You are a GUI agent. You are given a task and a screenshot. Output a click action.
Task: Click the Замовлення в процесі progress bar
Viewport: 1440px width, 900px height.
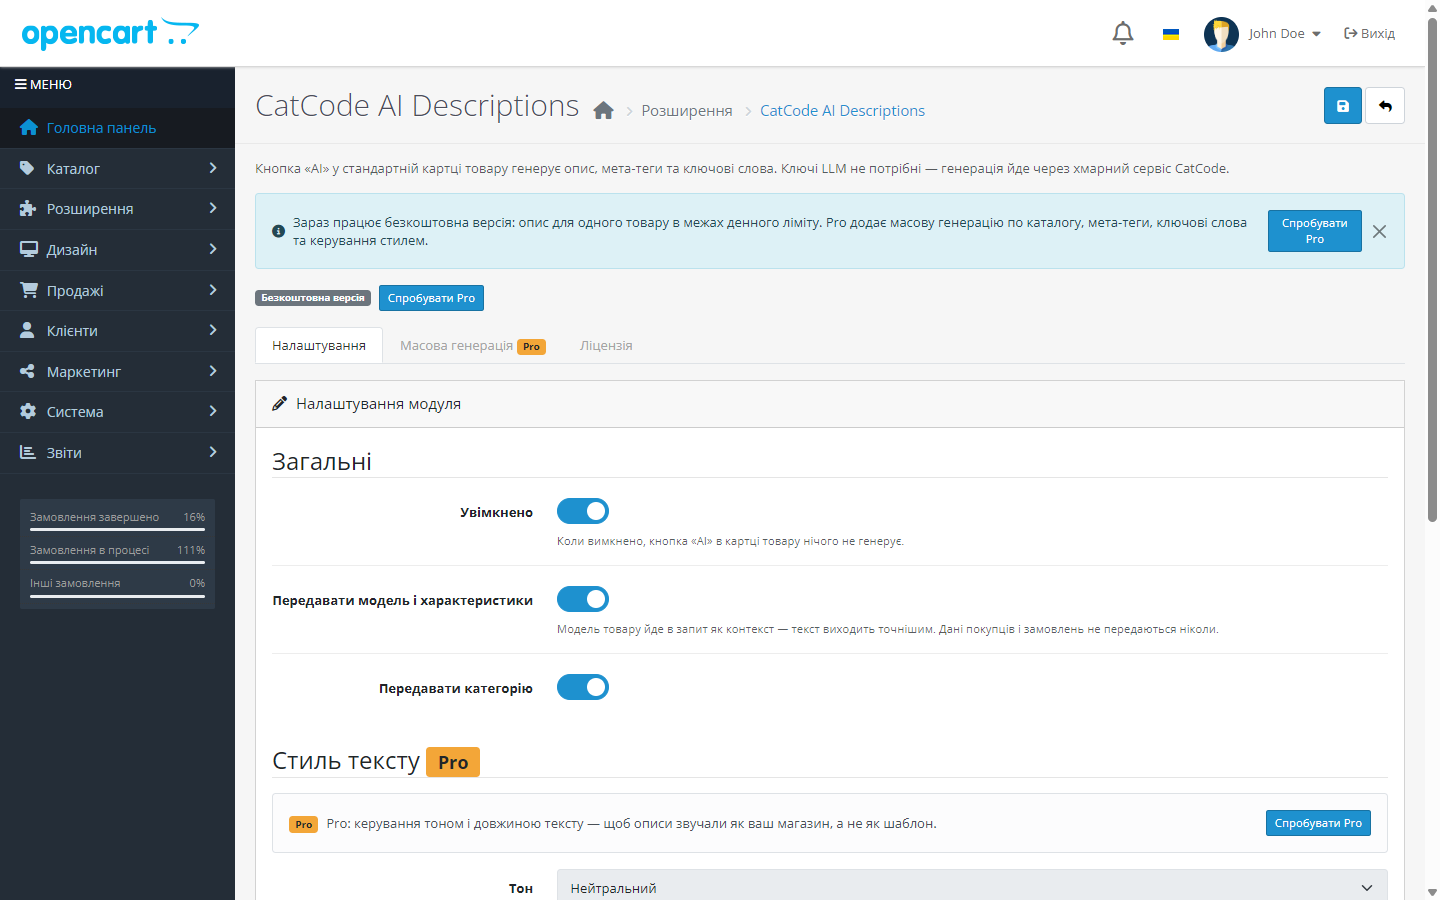coord(117,563)
